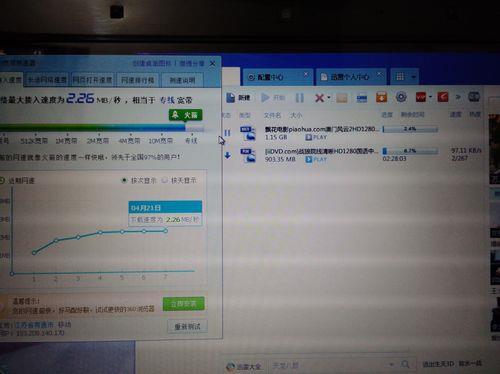This screenshot has width=500, height=374.
Task: Click the 新建 new task icon in Xunlei
Action: pyautogui.click(x=230, y=98)
